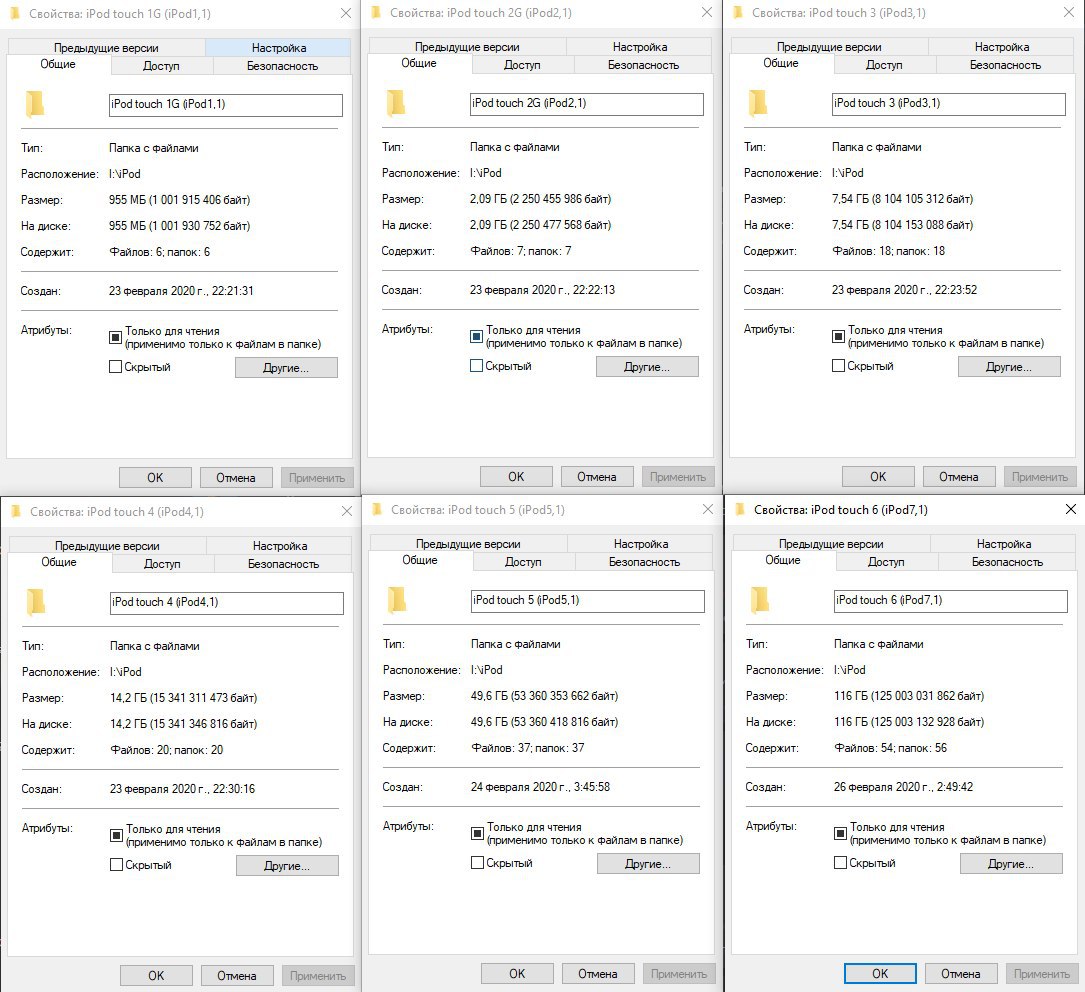The width and height of the screenshot is (1085, 992).
Task: Close the iPod touch 3 properties window
Action: 1069,12
